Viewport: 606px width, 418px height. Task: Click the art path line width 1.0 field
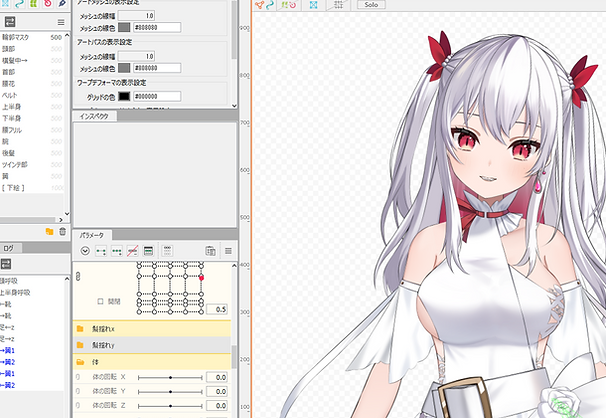point(136,56)
